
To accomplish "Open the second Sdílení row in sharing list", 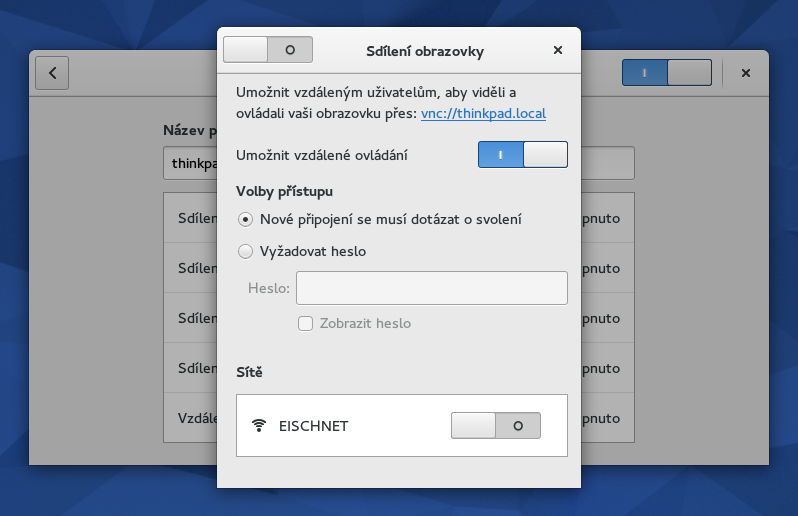I will [x=195, y=268].
